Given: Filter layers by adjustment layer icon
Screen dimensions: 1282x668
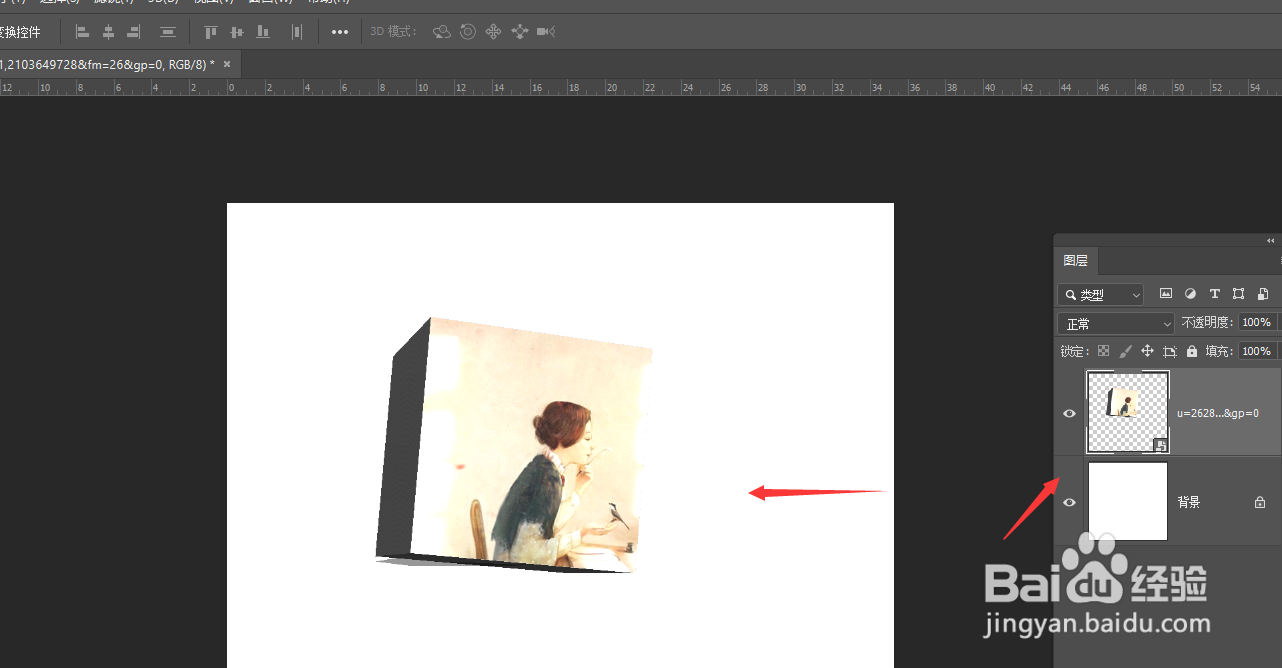Looking at the screenshot, I should click(x=1190, y=294).
